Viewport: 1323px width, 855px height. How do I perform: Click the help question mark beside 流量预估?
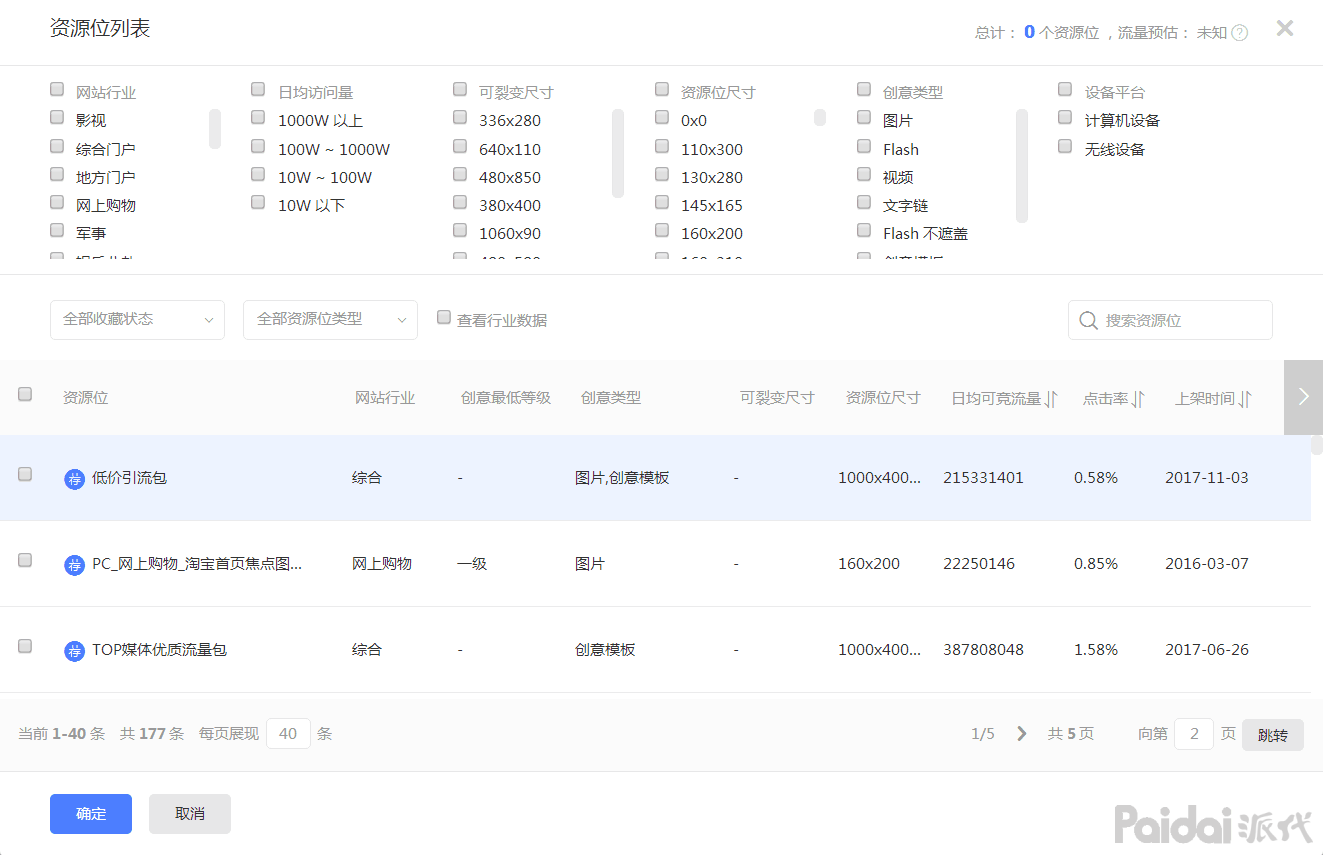[x=1238, y=31]
